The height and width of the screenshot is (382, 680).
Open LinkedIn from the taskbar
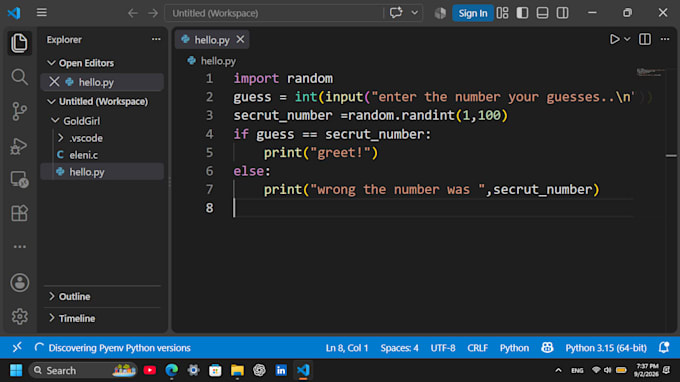[x=281, y=370]
